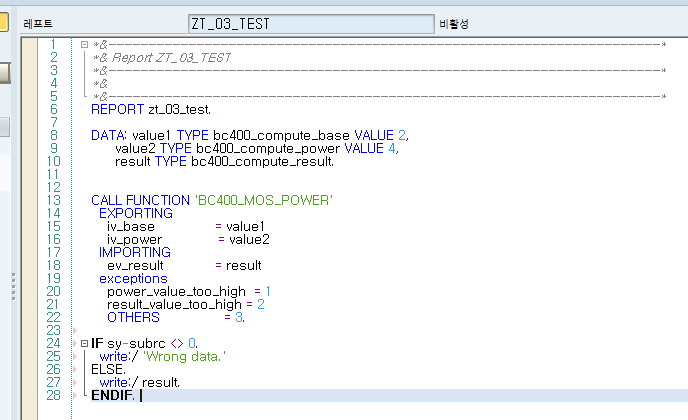688x420 pixels.
Task: Click bc400_compute_power type on line 9
Action: 268,148
